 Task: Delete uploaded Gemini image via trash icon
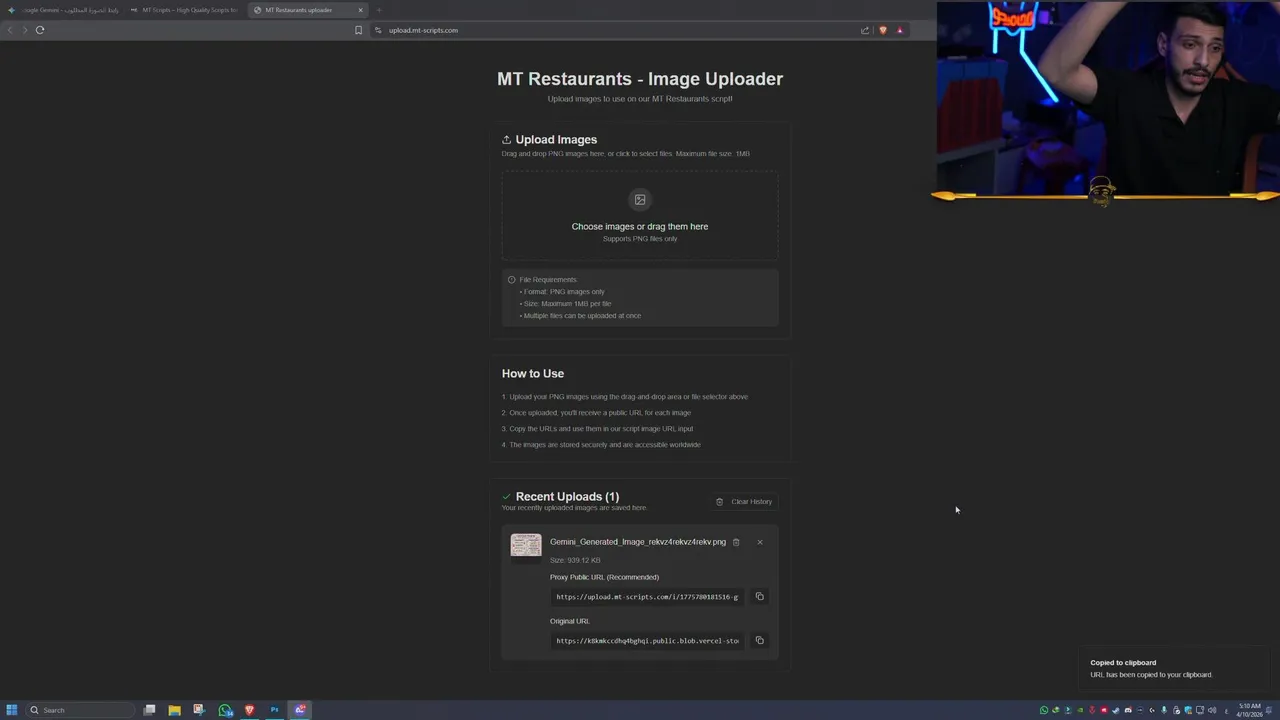point(736,542)
